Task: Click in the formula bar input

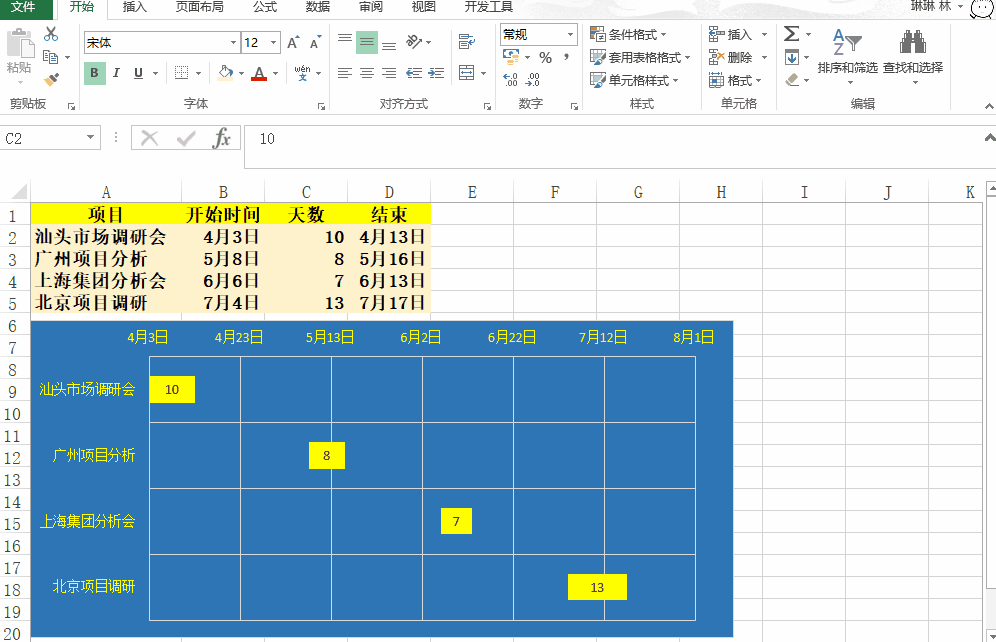Action: 614,146
